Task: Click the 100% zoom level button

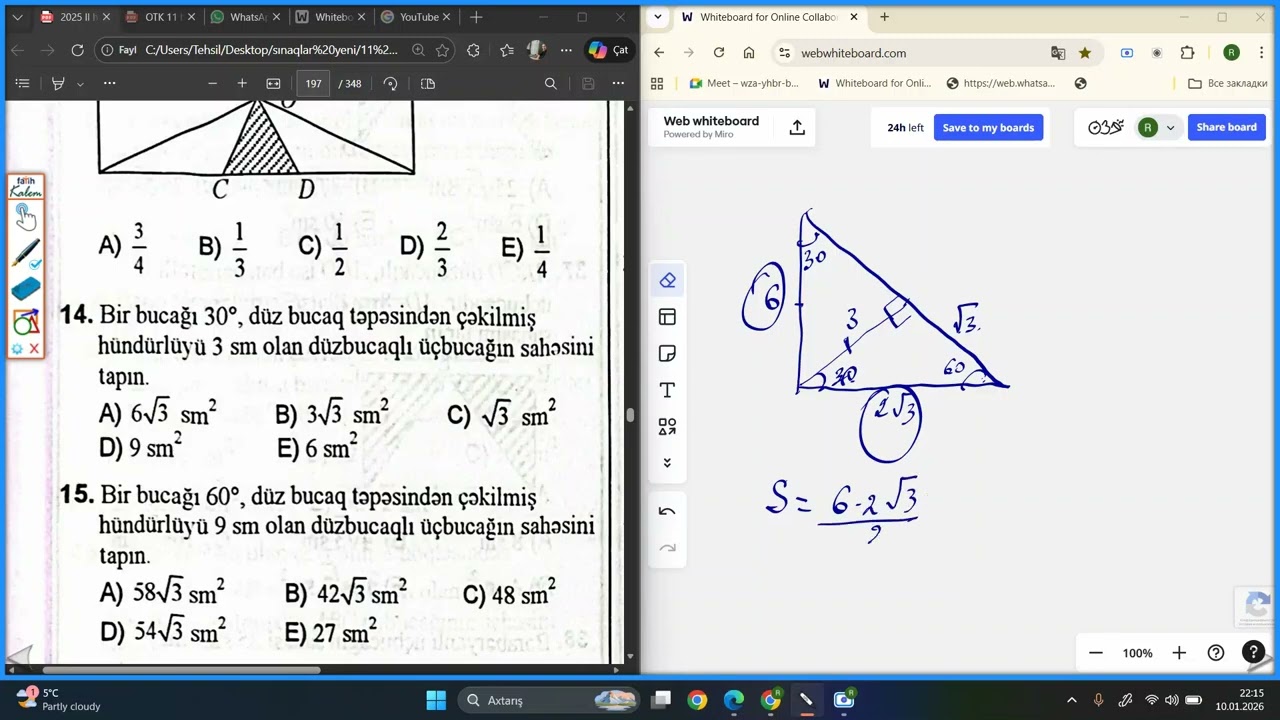Action: coord(1137,653)
